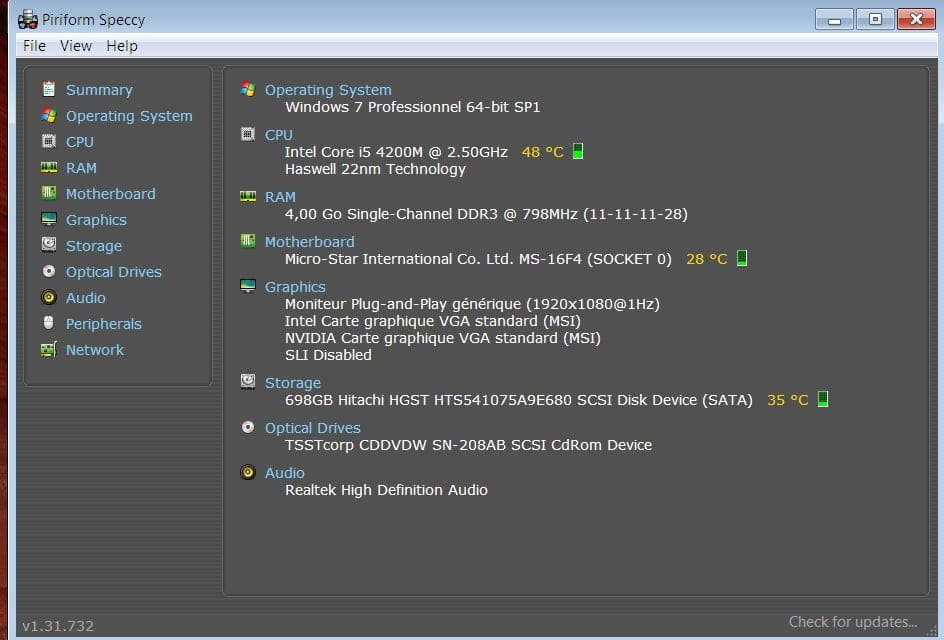The image size is (944, 640).
Task: Click the Summary clipboard icon in sidebar
Action: tap(48, 89)
